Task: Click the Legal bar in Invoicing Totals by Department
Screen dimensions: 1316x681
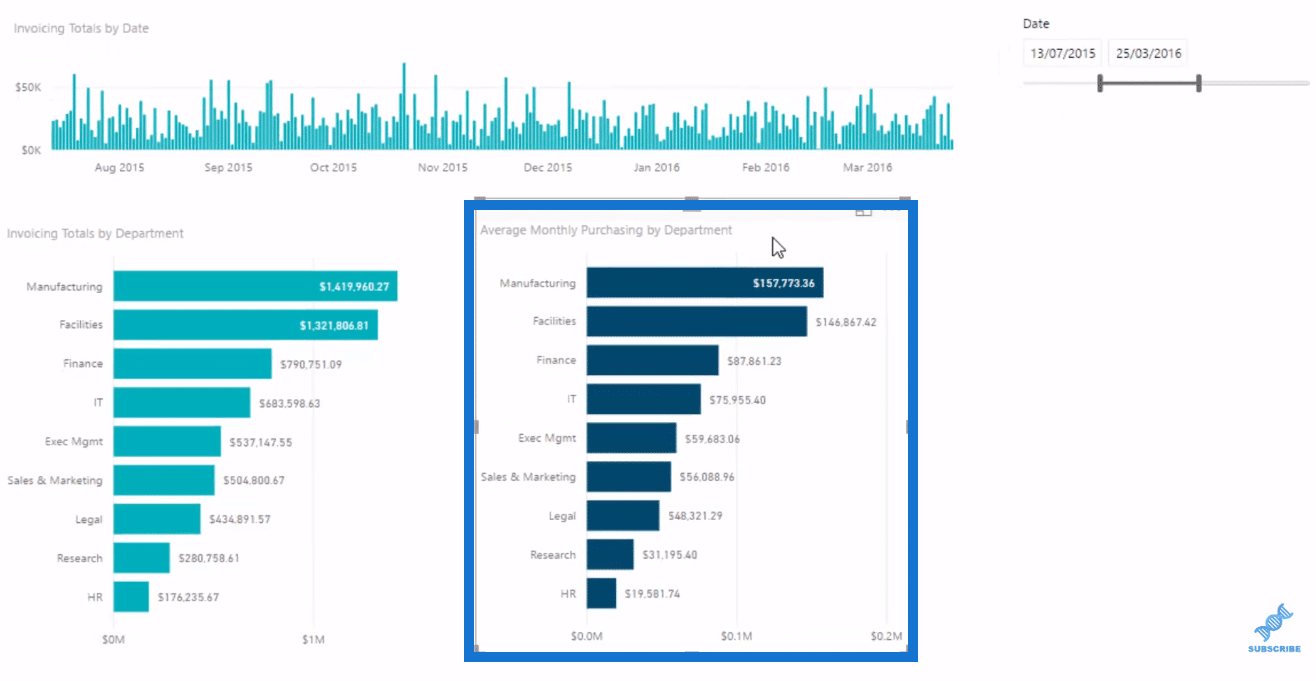Action: [157, 519]
